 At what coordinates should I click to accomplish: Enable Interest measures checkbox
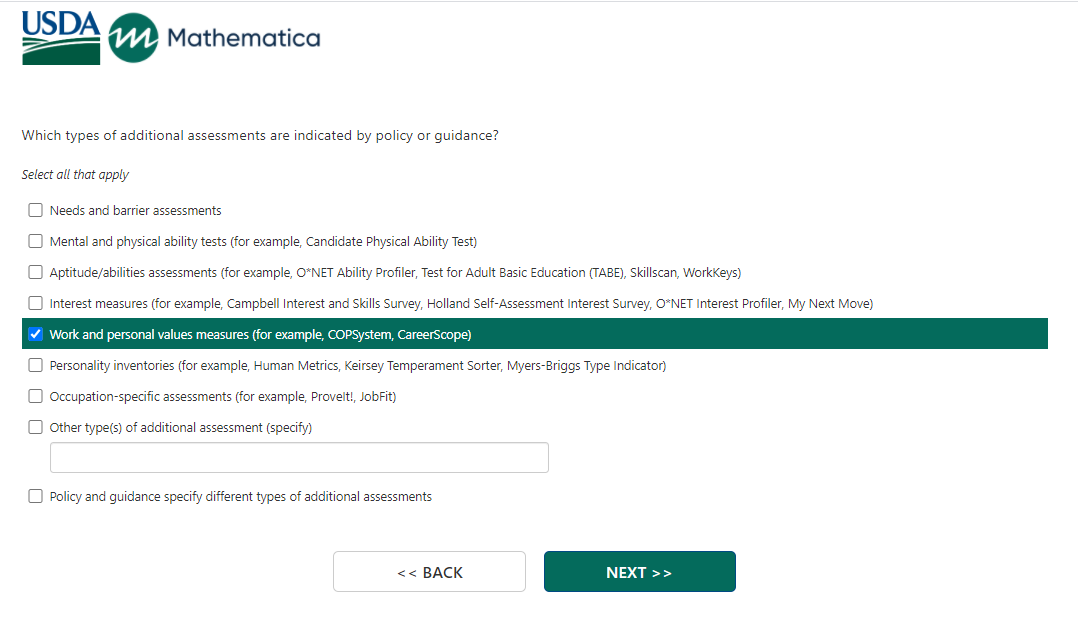pos(36,304)
